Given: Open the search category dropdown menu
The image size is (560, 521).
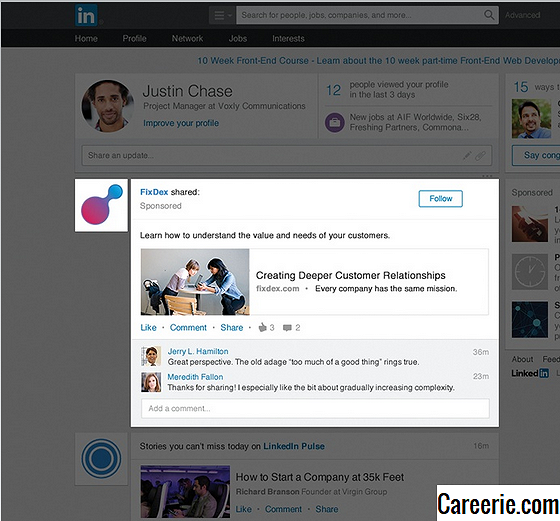Looking at the screenshot, I should 222,15.
